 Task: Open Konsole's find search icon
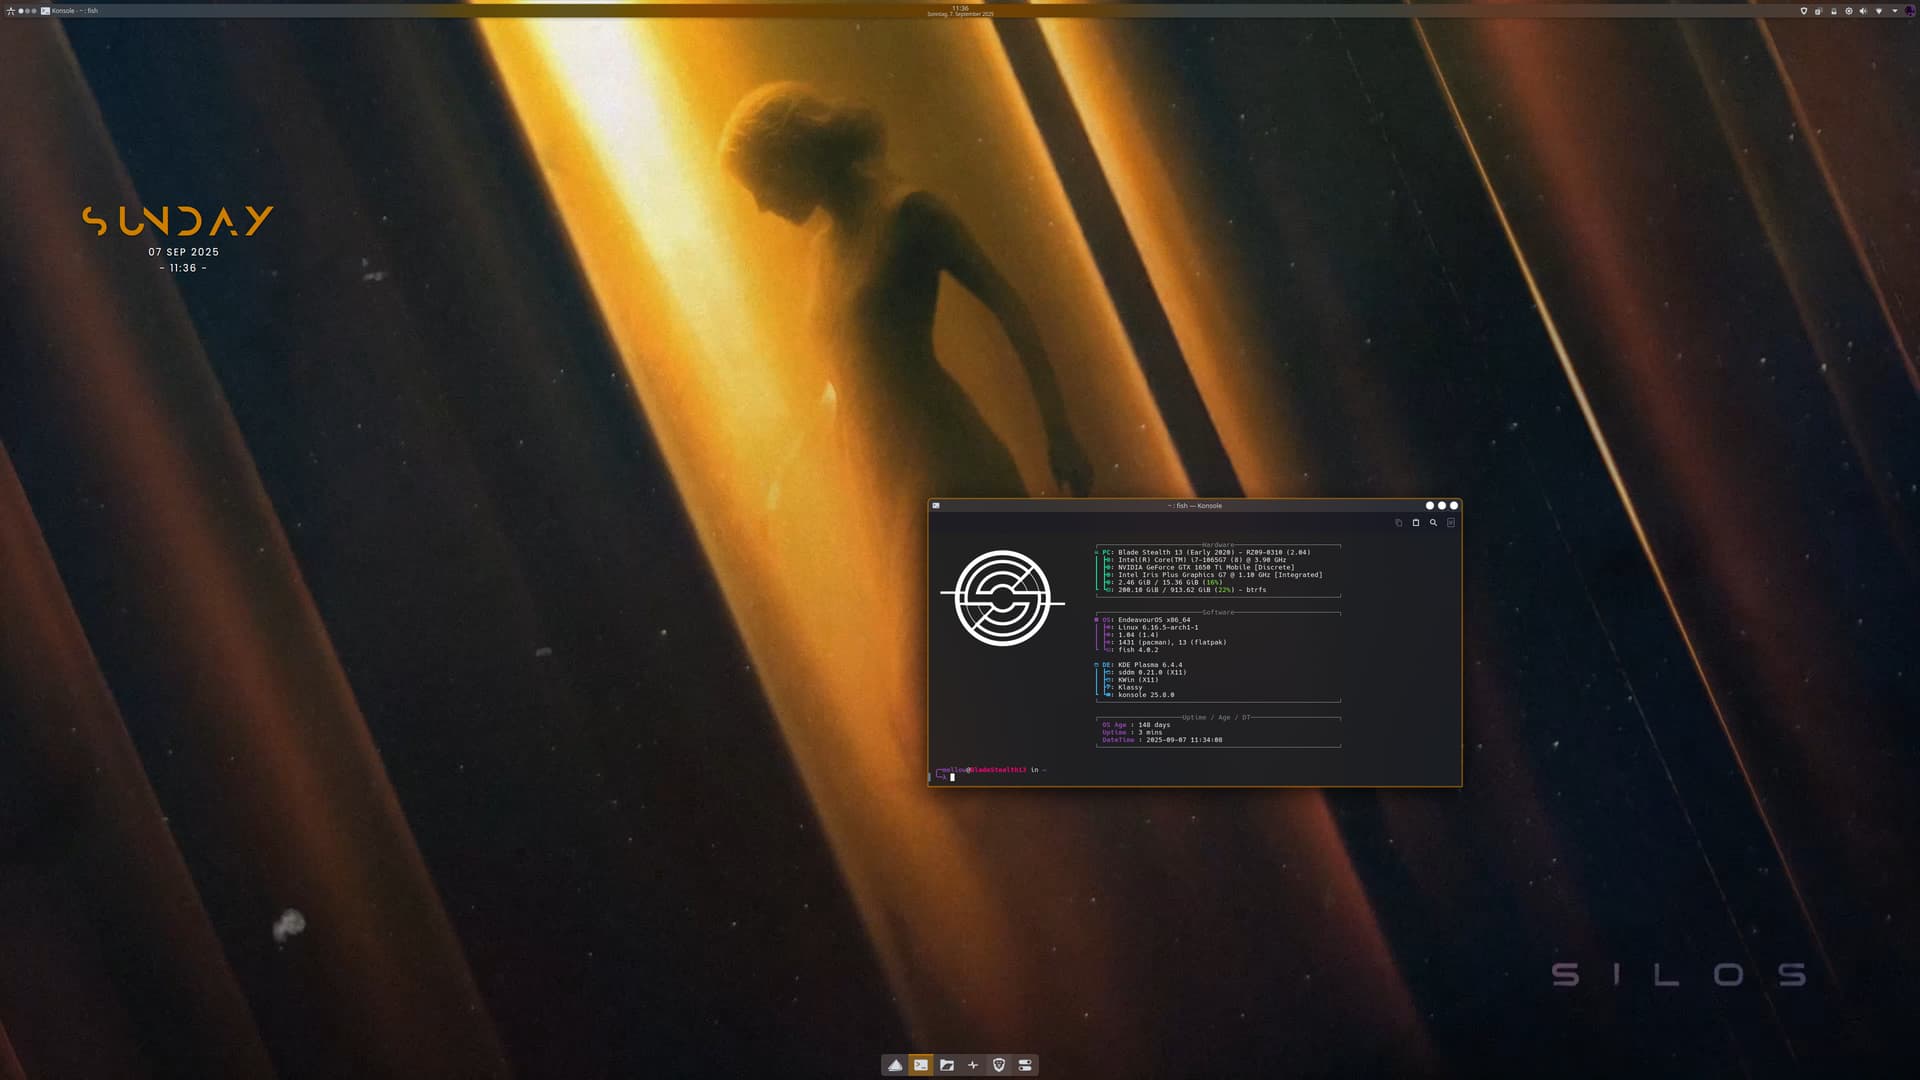pos(1433,522)
